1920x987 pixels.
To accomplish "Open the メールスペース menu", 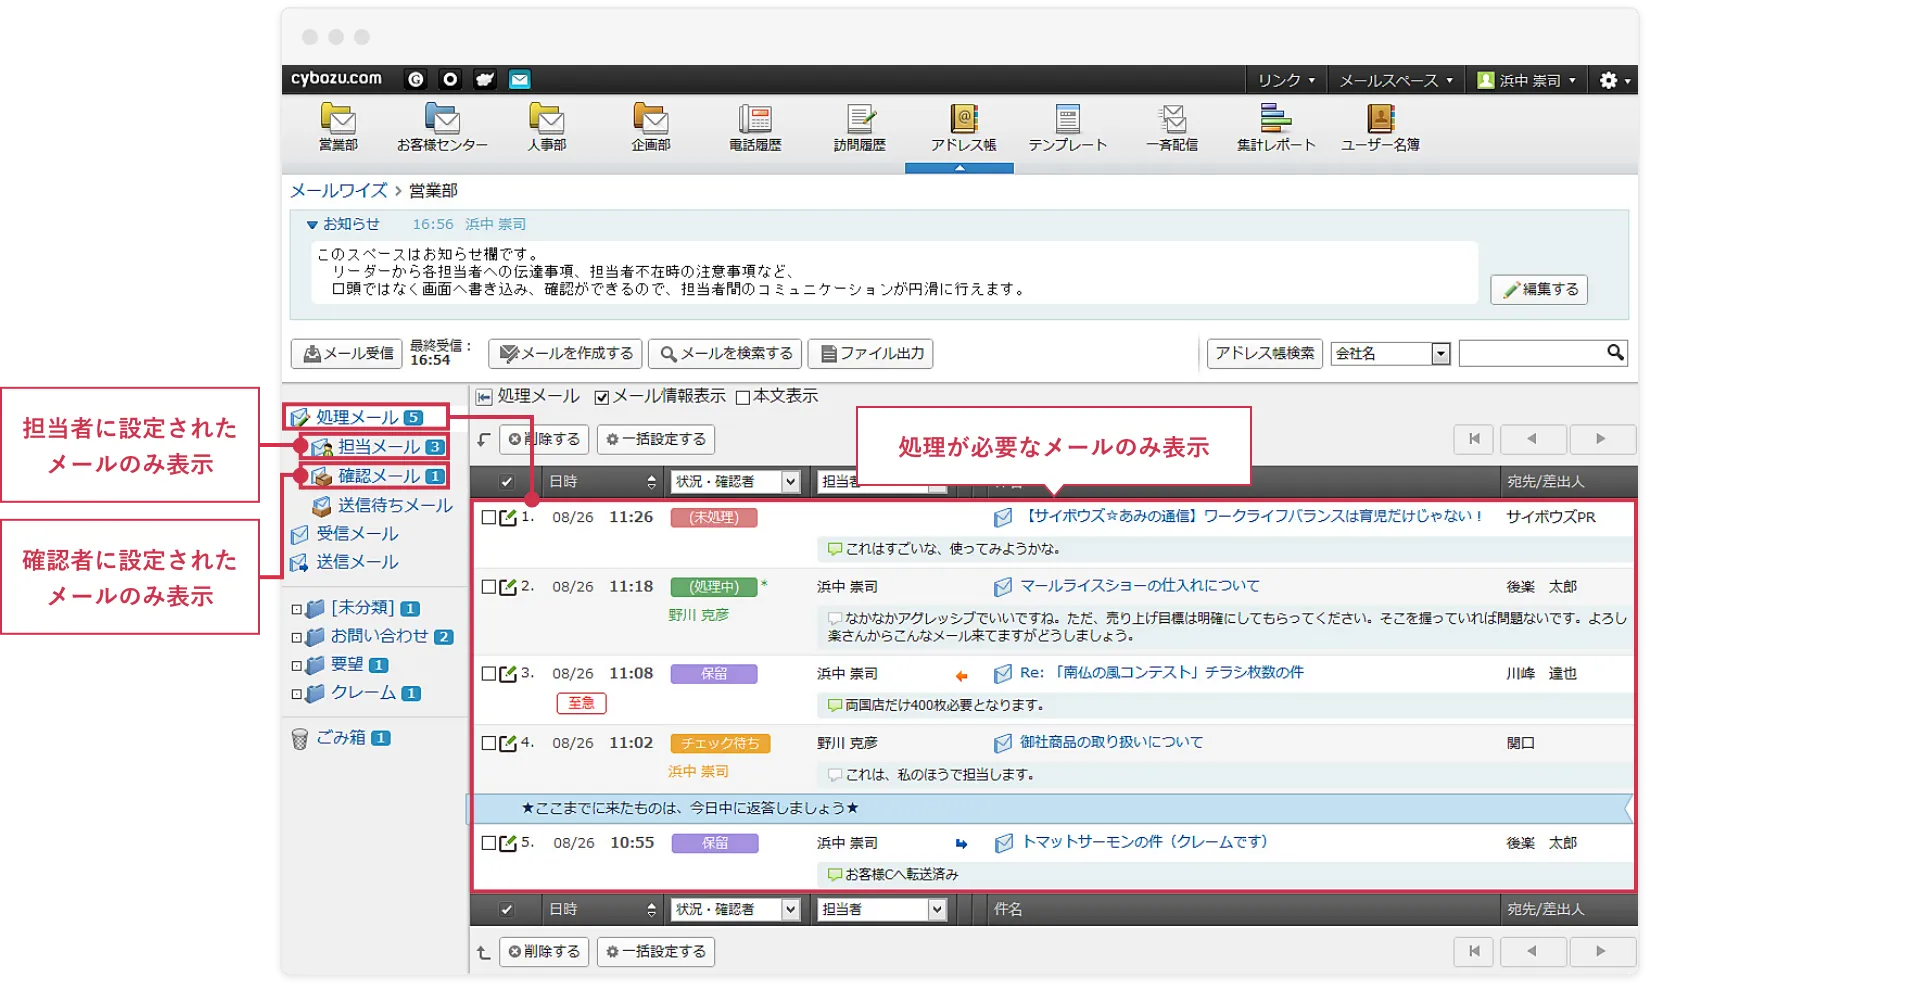I will tap(1395, 80).
